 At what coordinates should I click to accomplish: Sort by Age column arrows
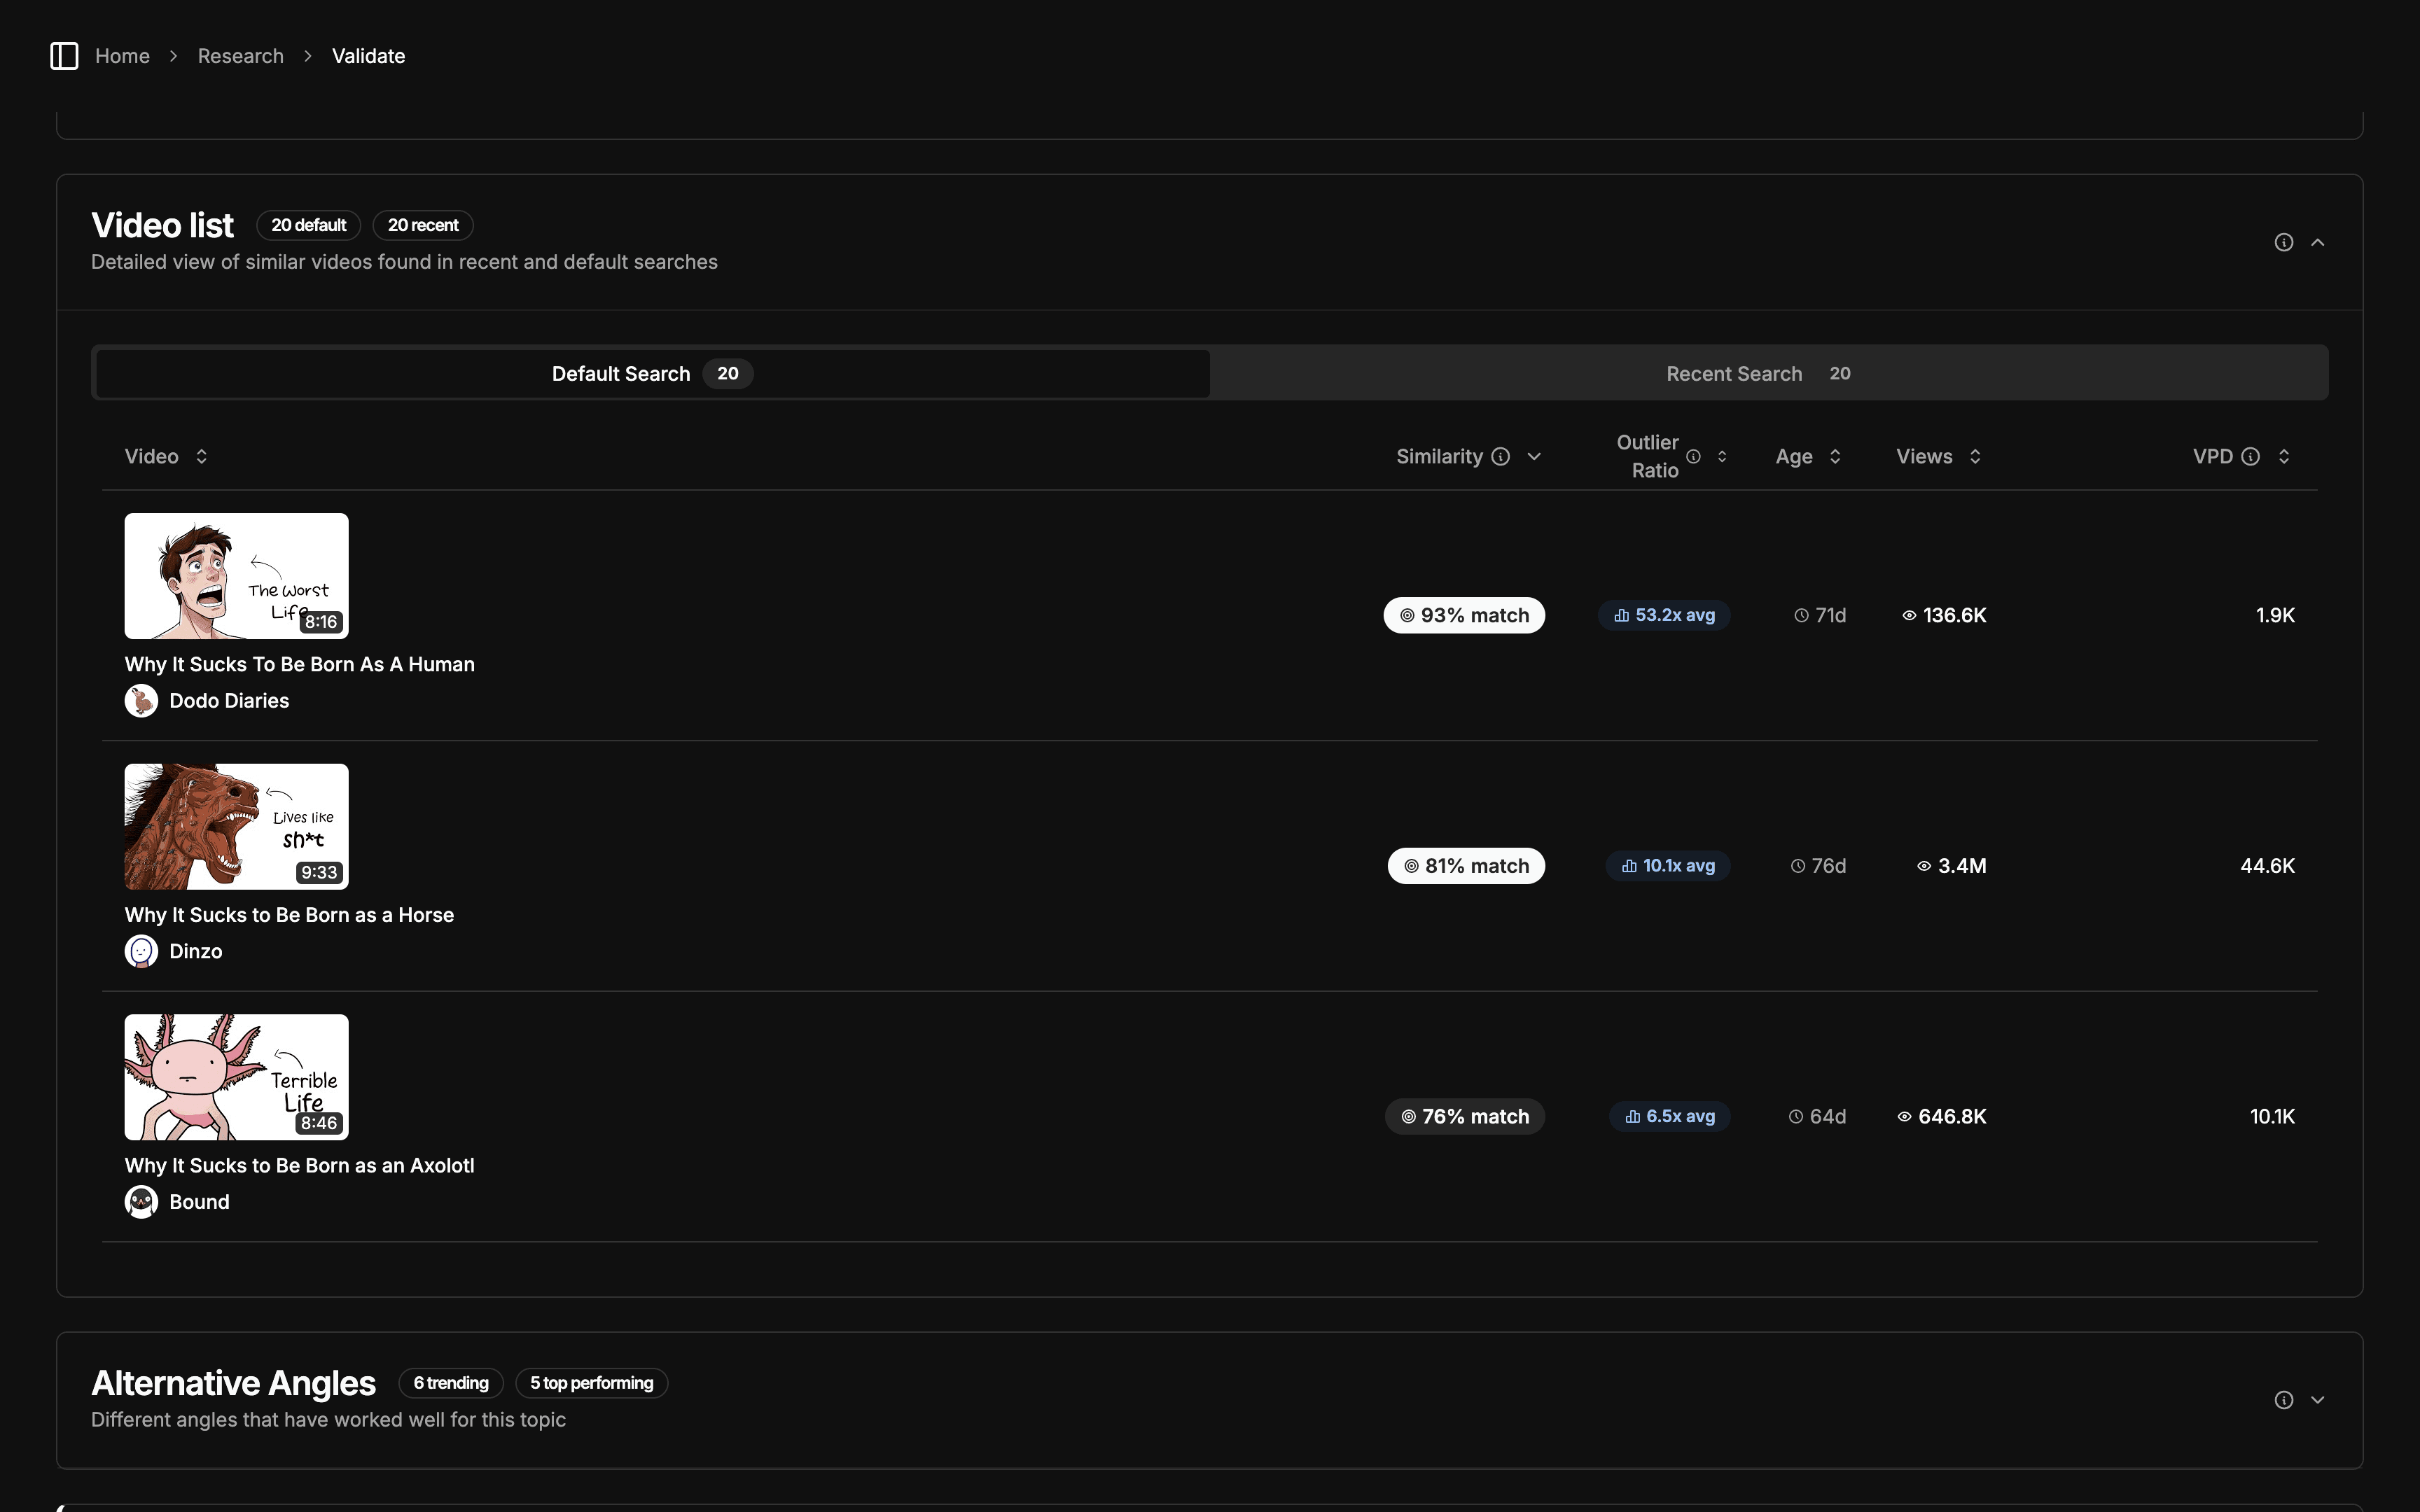pos(1835,456)
